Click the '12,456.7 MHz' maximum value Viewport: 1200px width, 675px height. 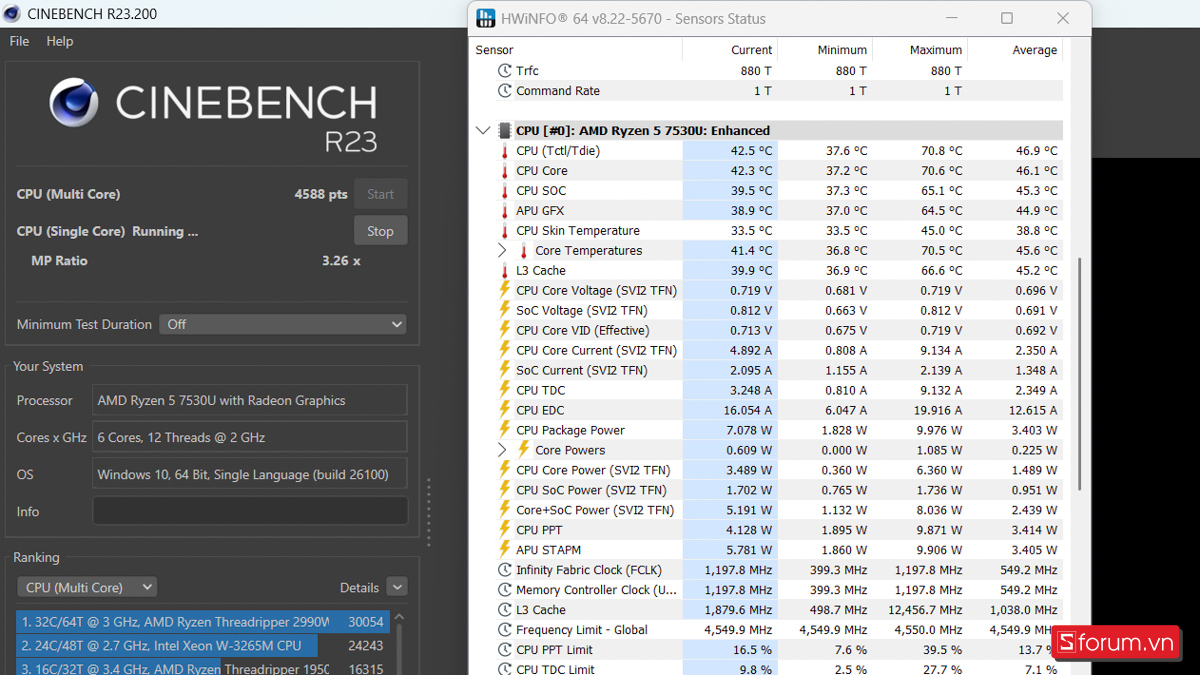pos(925,610)
